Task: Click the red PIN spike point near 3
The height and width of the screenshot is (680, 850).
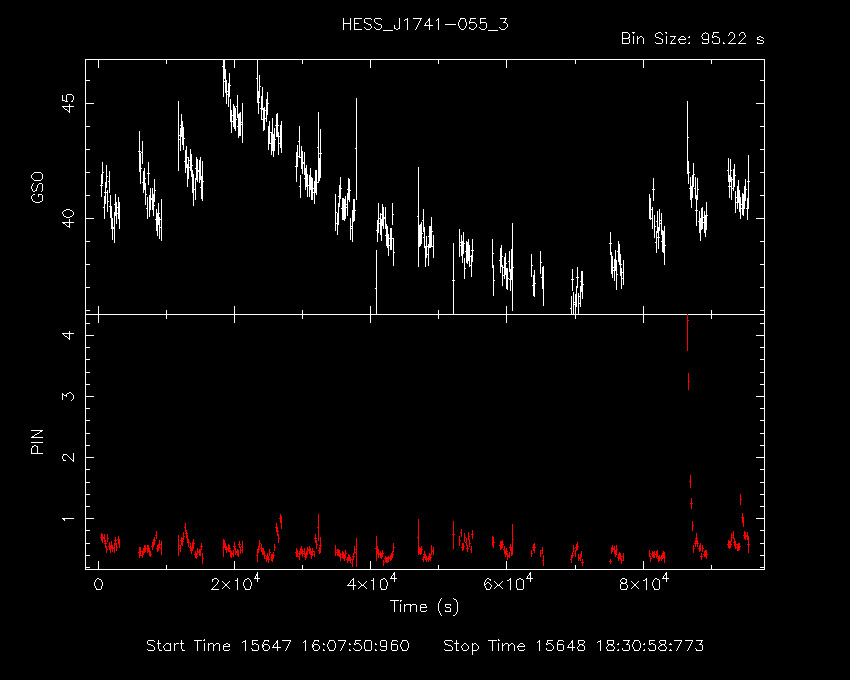Action: click(x=688, y=381)
